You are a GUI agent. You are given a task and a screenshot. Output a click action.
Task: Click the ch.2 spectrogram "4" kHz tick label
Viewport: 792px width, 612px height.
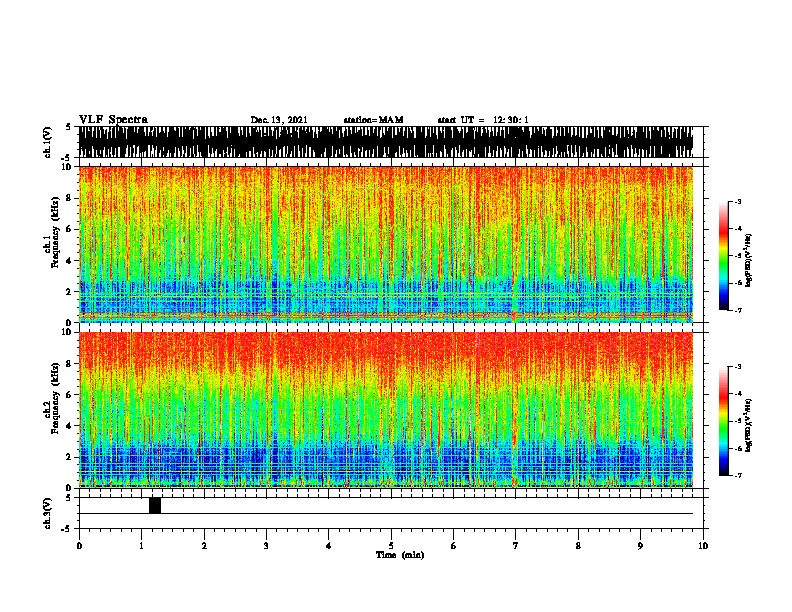[70, 426]
